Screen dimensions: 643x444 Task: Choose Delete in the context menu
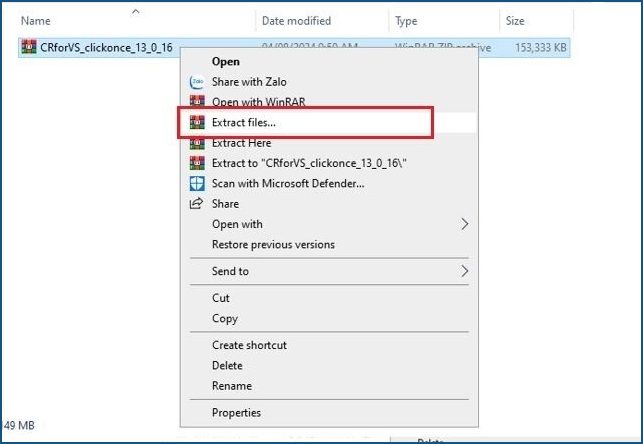coord(328,365)
